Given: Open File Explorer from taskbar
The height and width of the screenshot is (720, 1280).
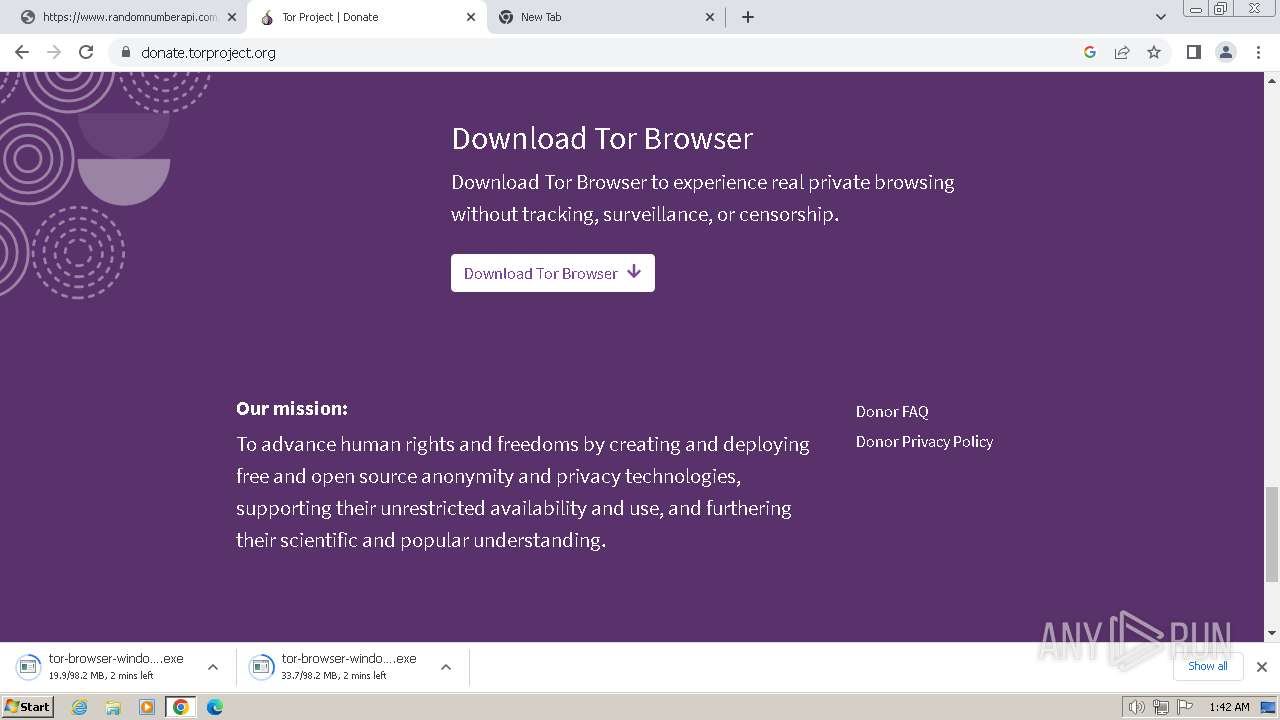Looking at the screenshot, I should [x=113, y=707].
